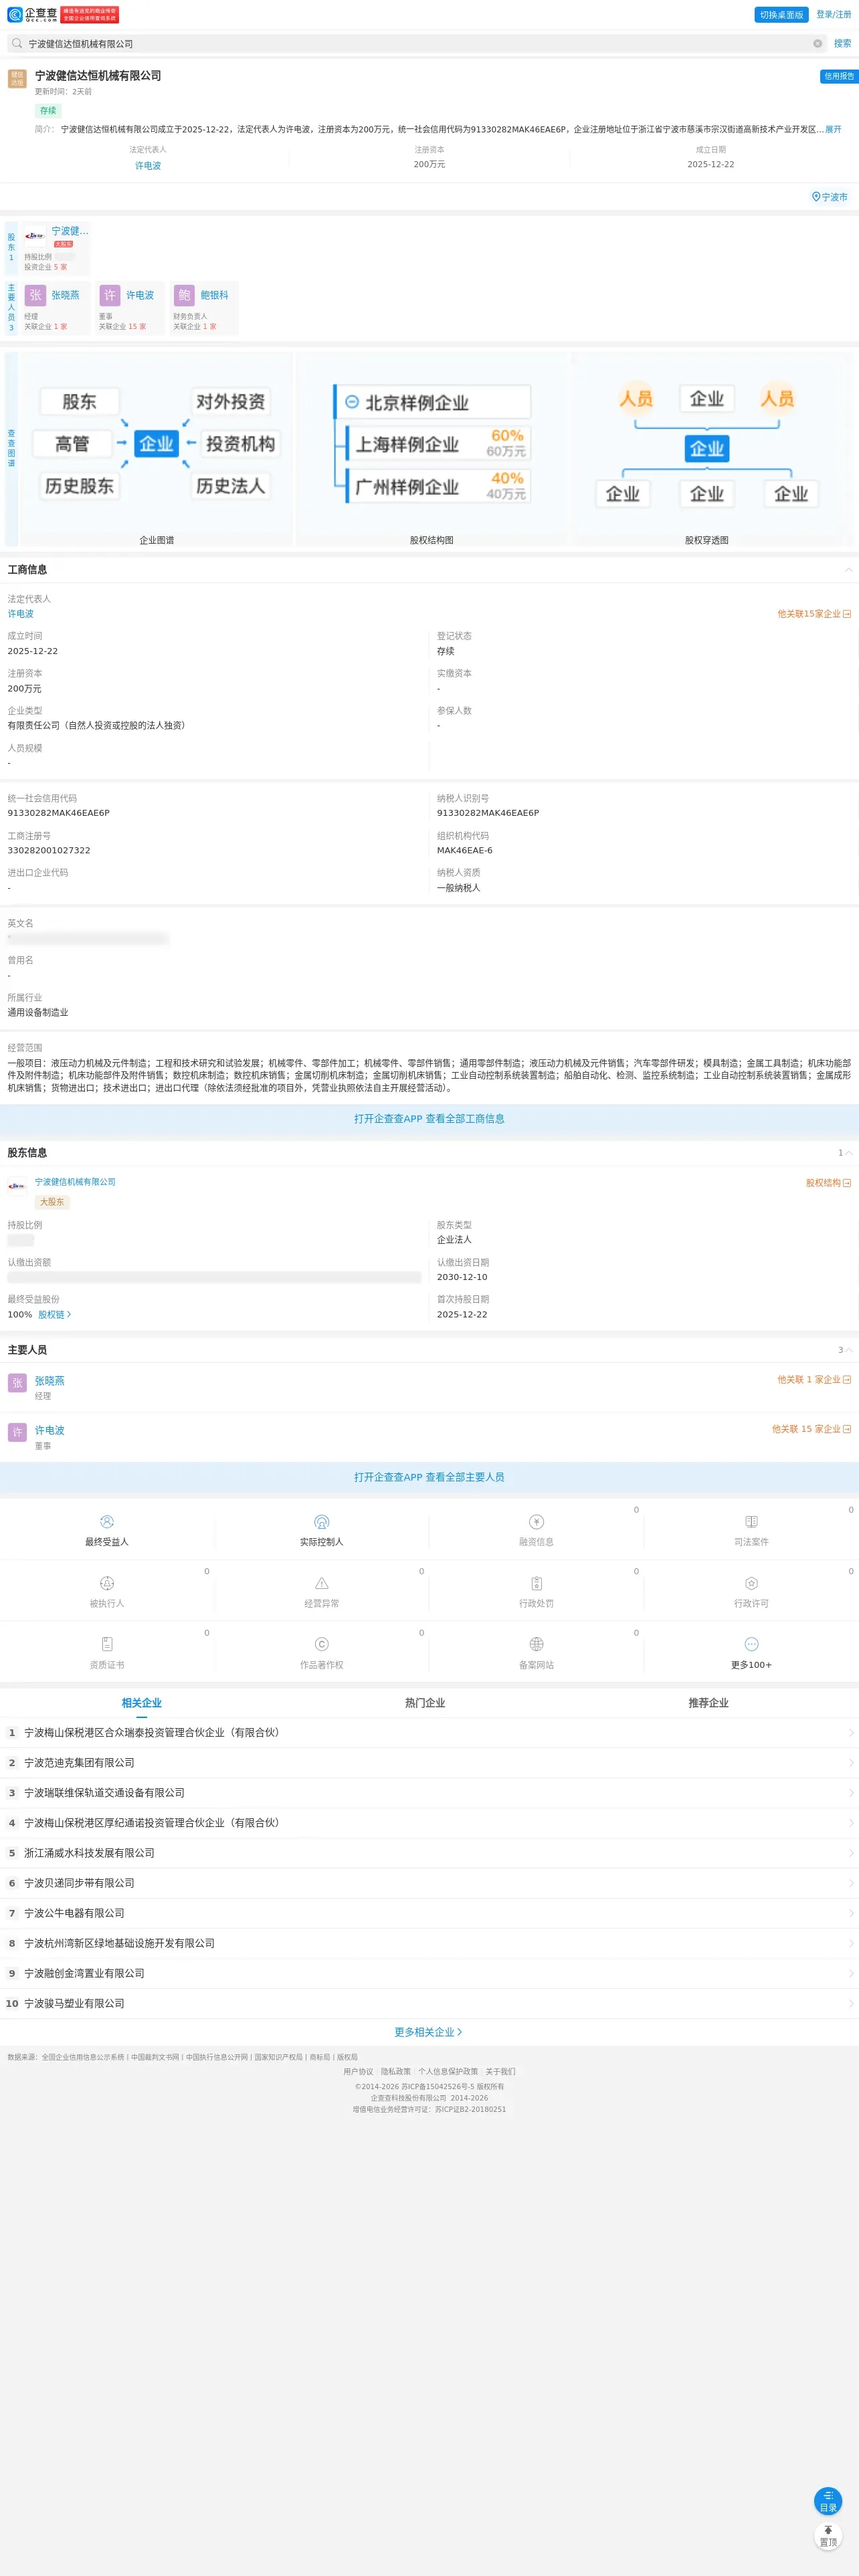Click the 张 avatar in the 主要人员 list
This screenshot has width=859, height=2576.
tap(17, 1383)
